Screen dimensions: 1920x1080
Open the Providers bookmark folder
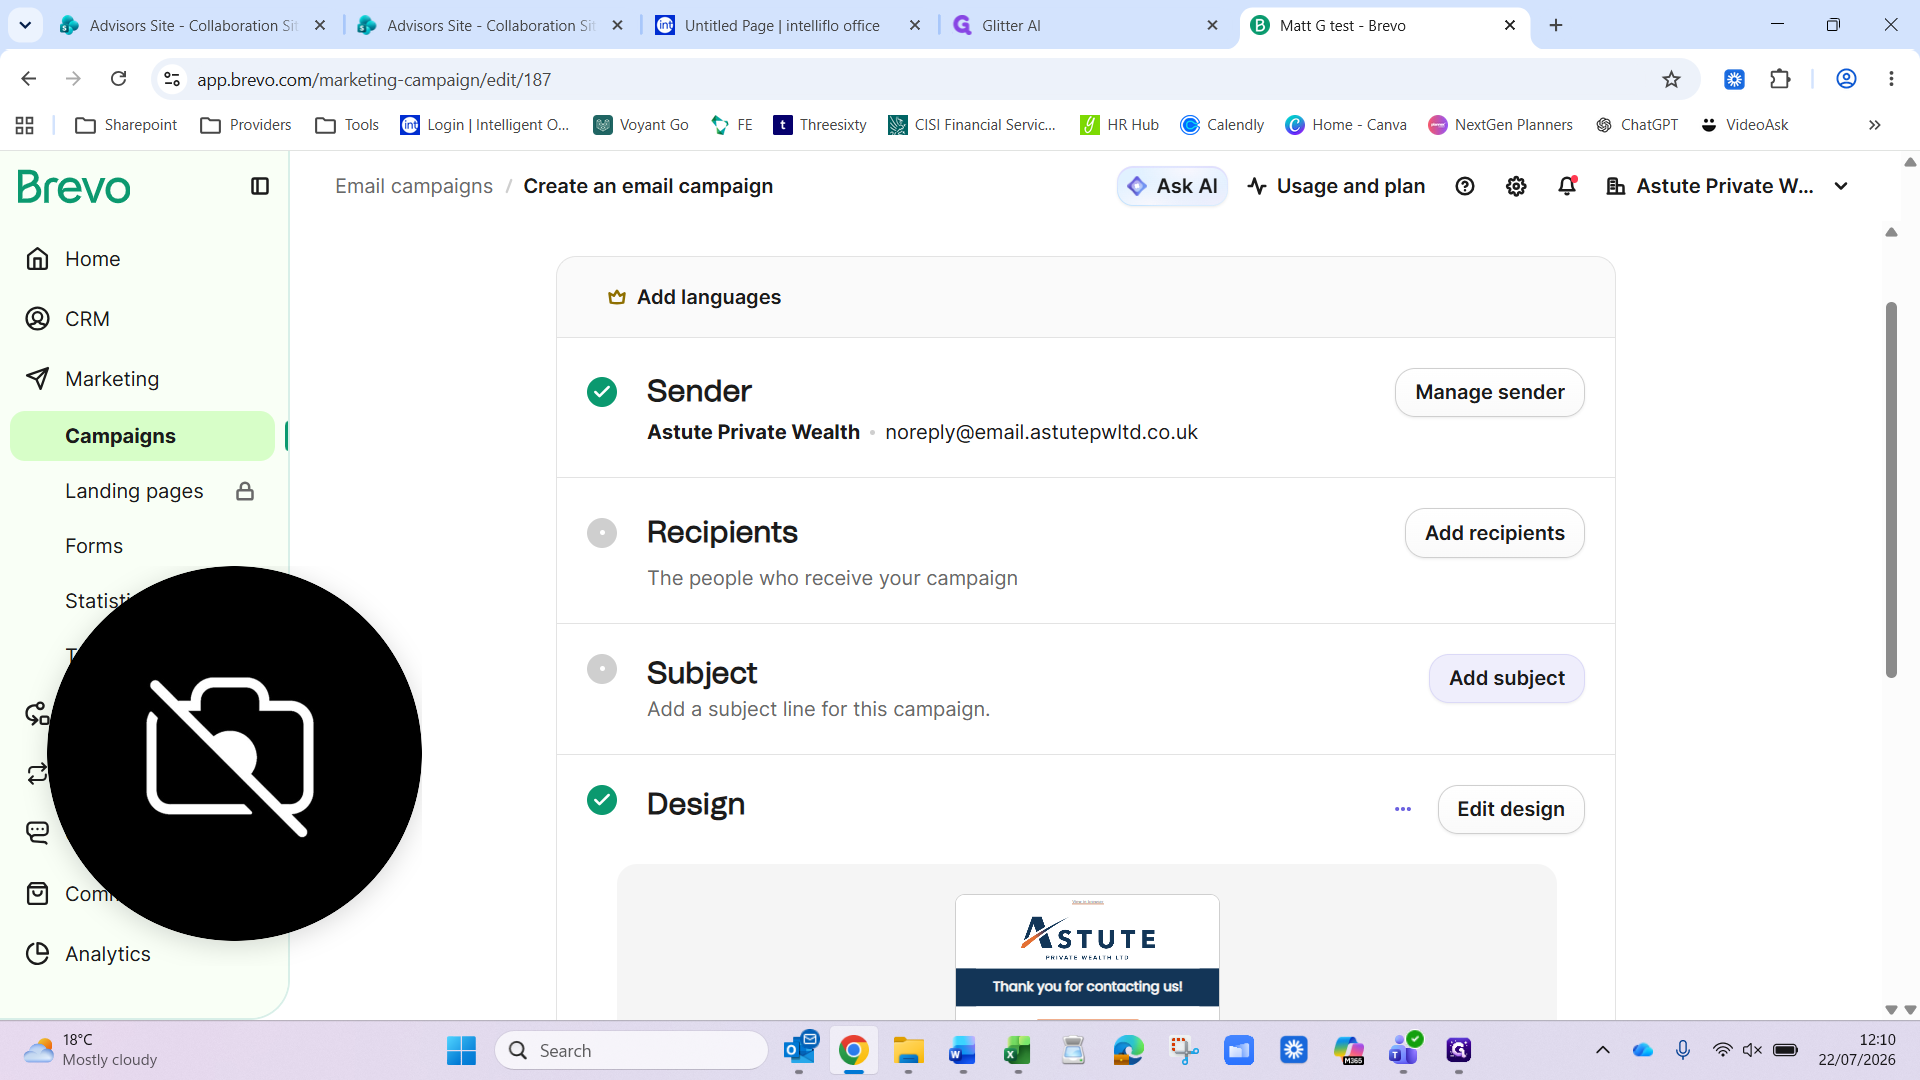tap(246, 125)
